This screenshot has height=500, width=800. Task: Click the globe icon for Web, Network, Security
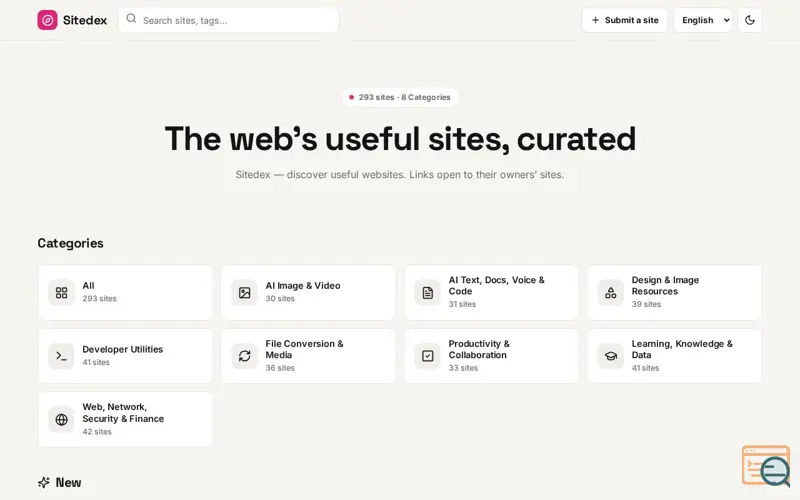pyautogui.click(x=61, y=419)
